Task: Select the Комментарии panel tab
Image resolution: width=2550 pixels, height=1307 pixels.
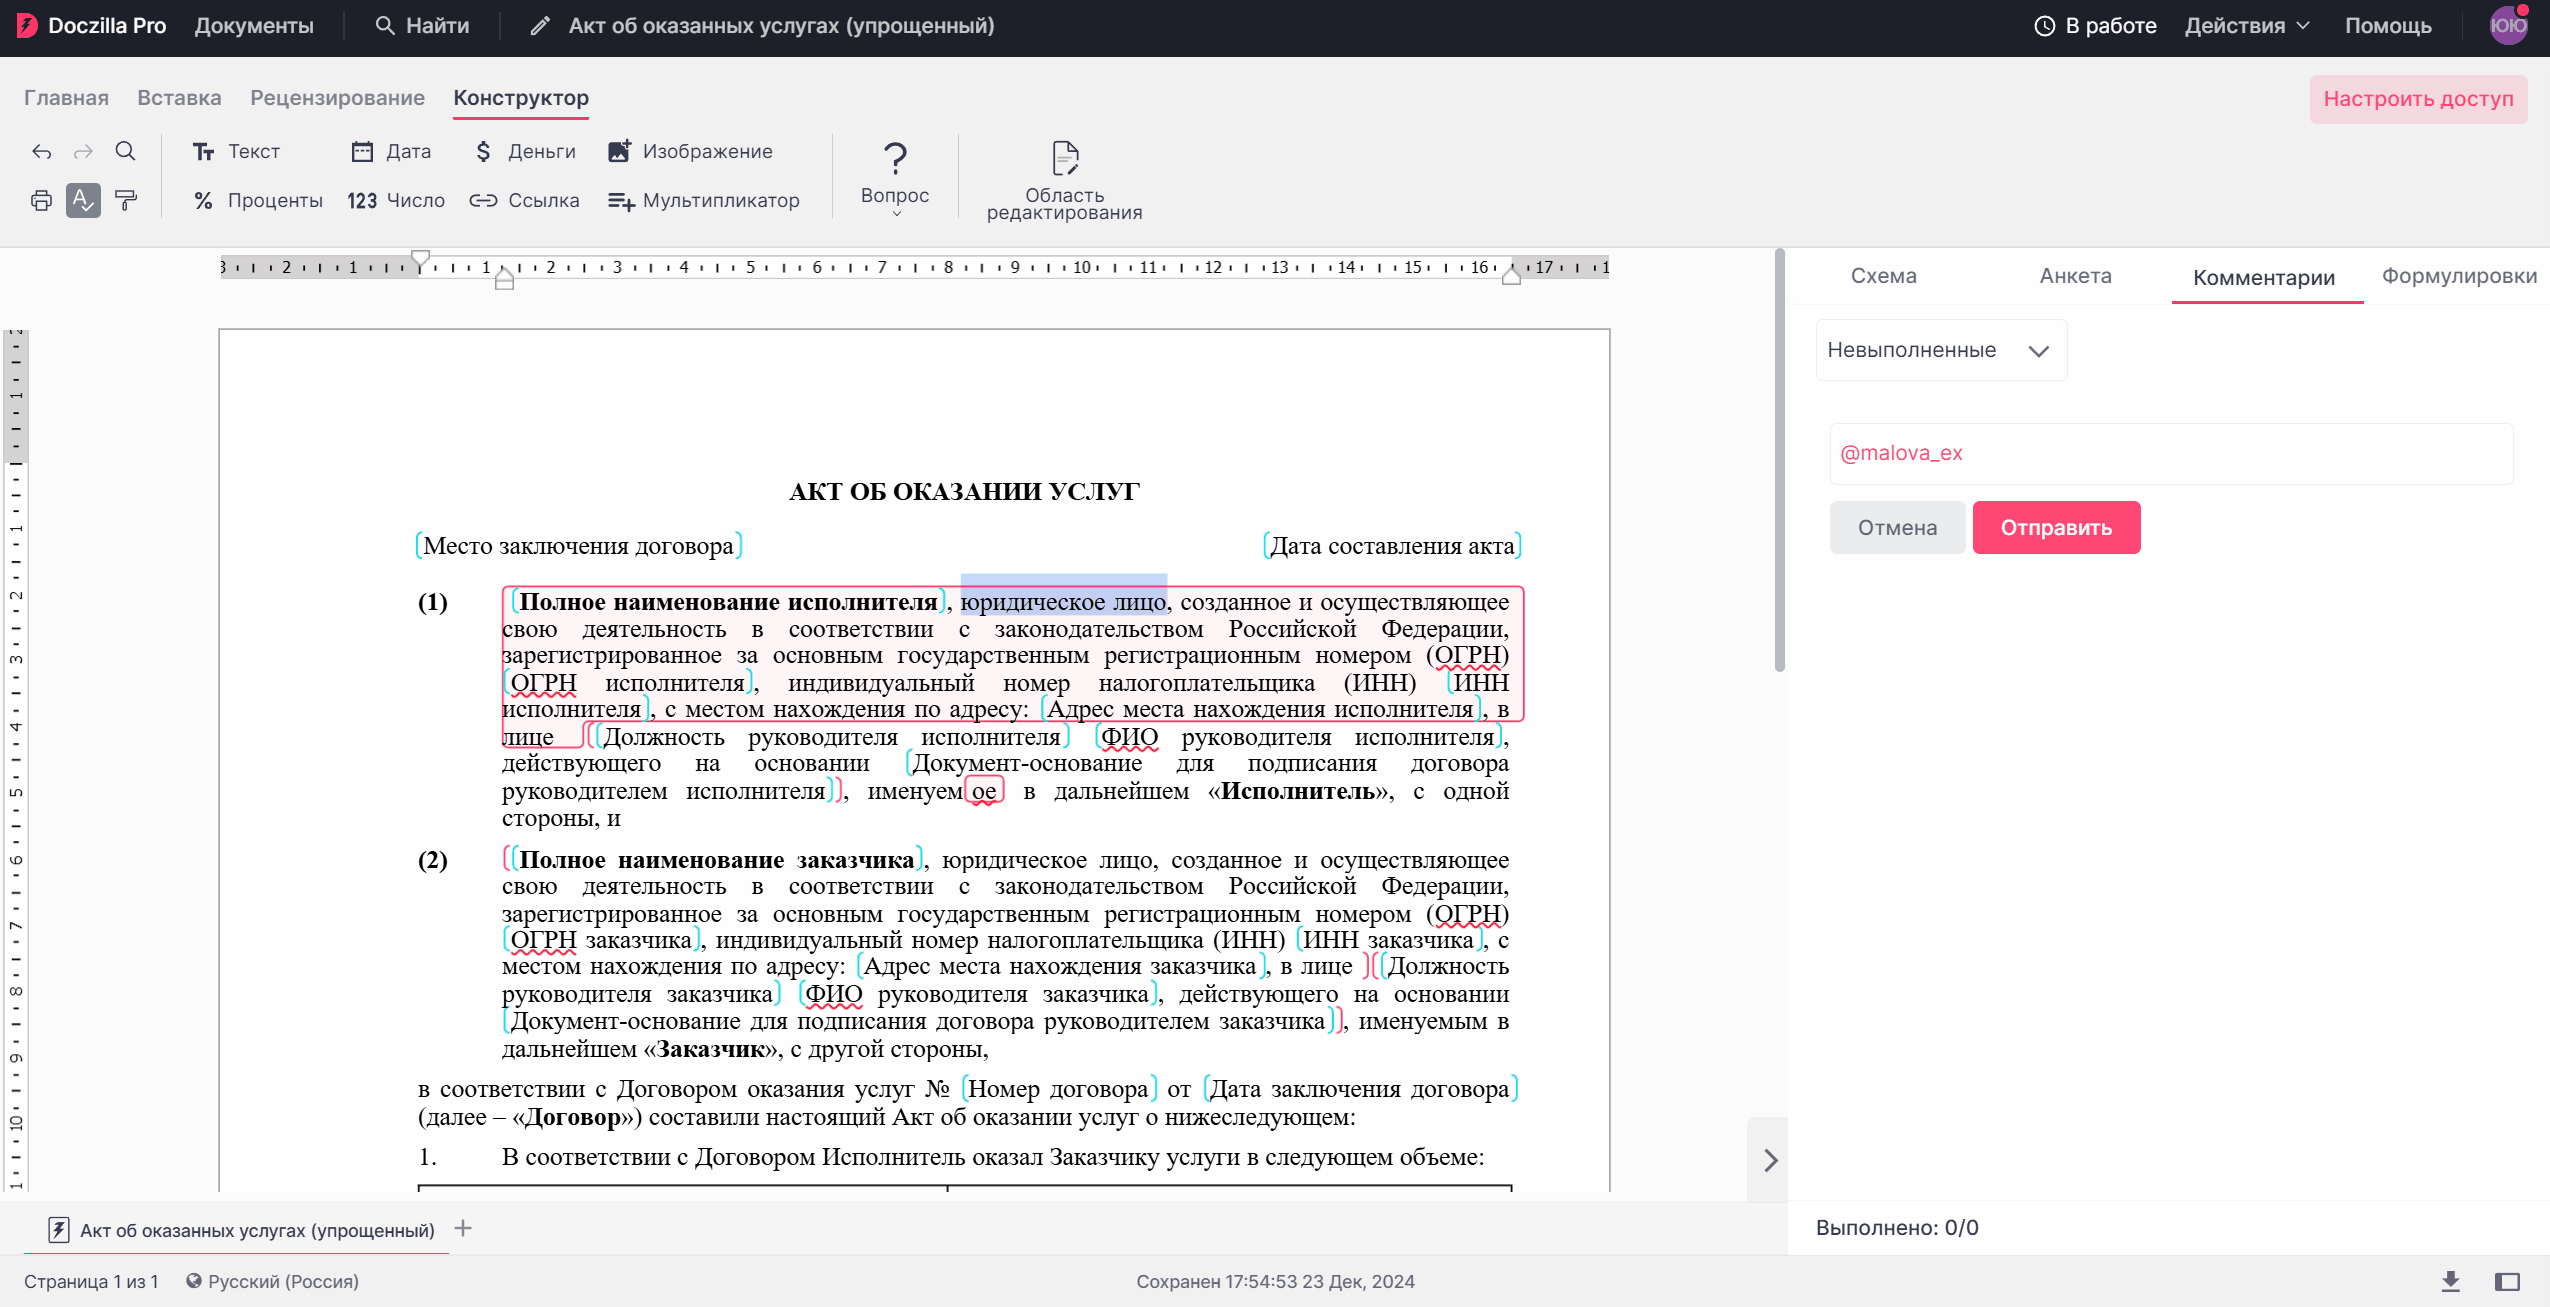Action: (x=2264, y=278)
